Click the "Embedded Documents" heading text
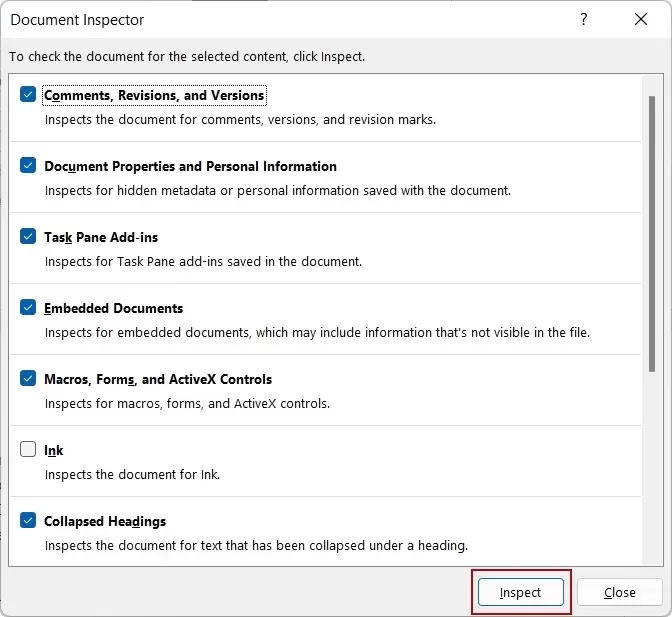The width and height of the screenshot is (672, 617). 113,308
